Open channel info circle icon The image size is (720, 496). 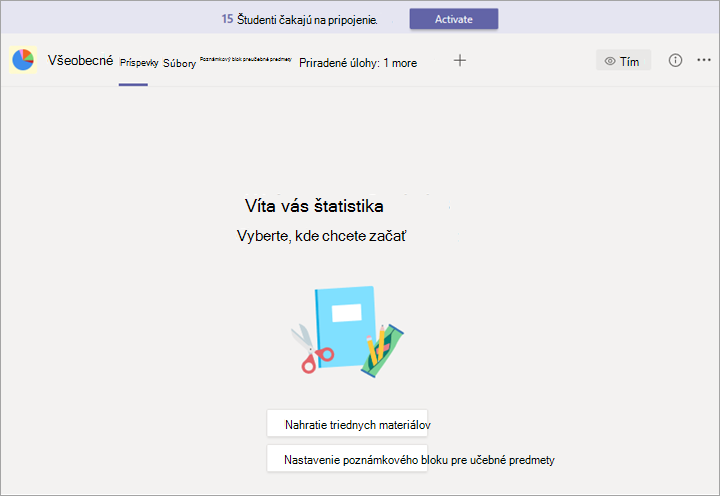point(675,60)
